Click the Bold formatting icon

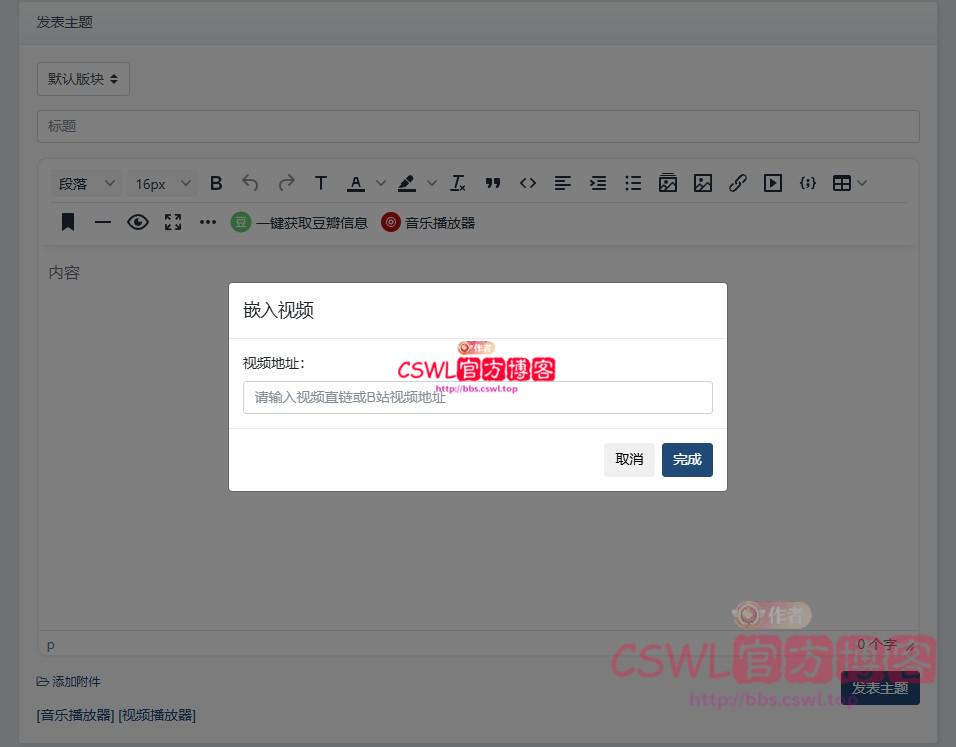[216, 183]
